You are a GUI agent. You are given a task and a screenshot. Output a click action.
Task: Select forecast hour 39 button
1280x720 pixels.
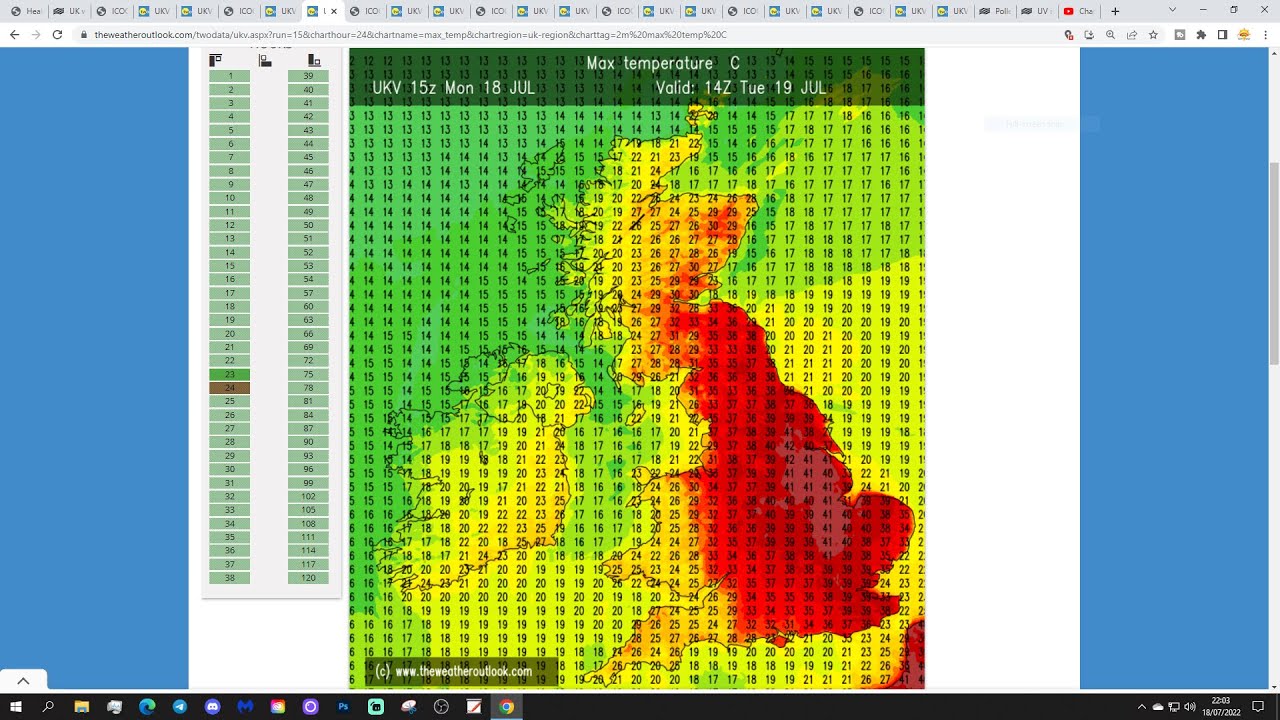[x=308, y=76]
